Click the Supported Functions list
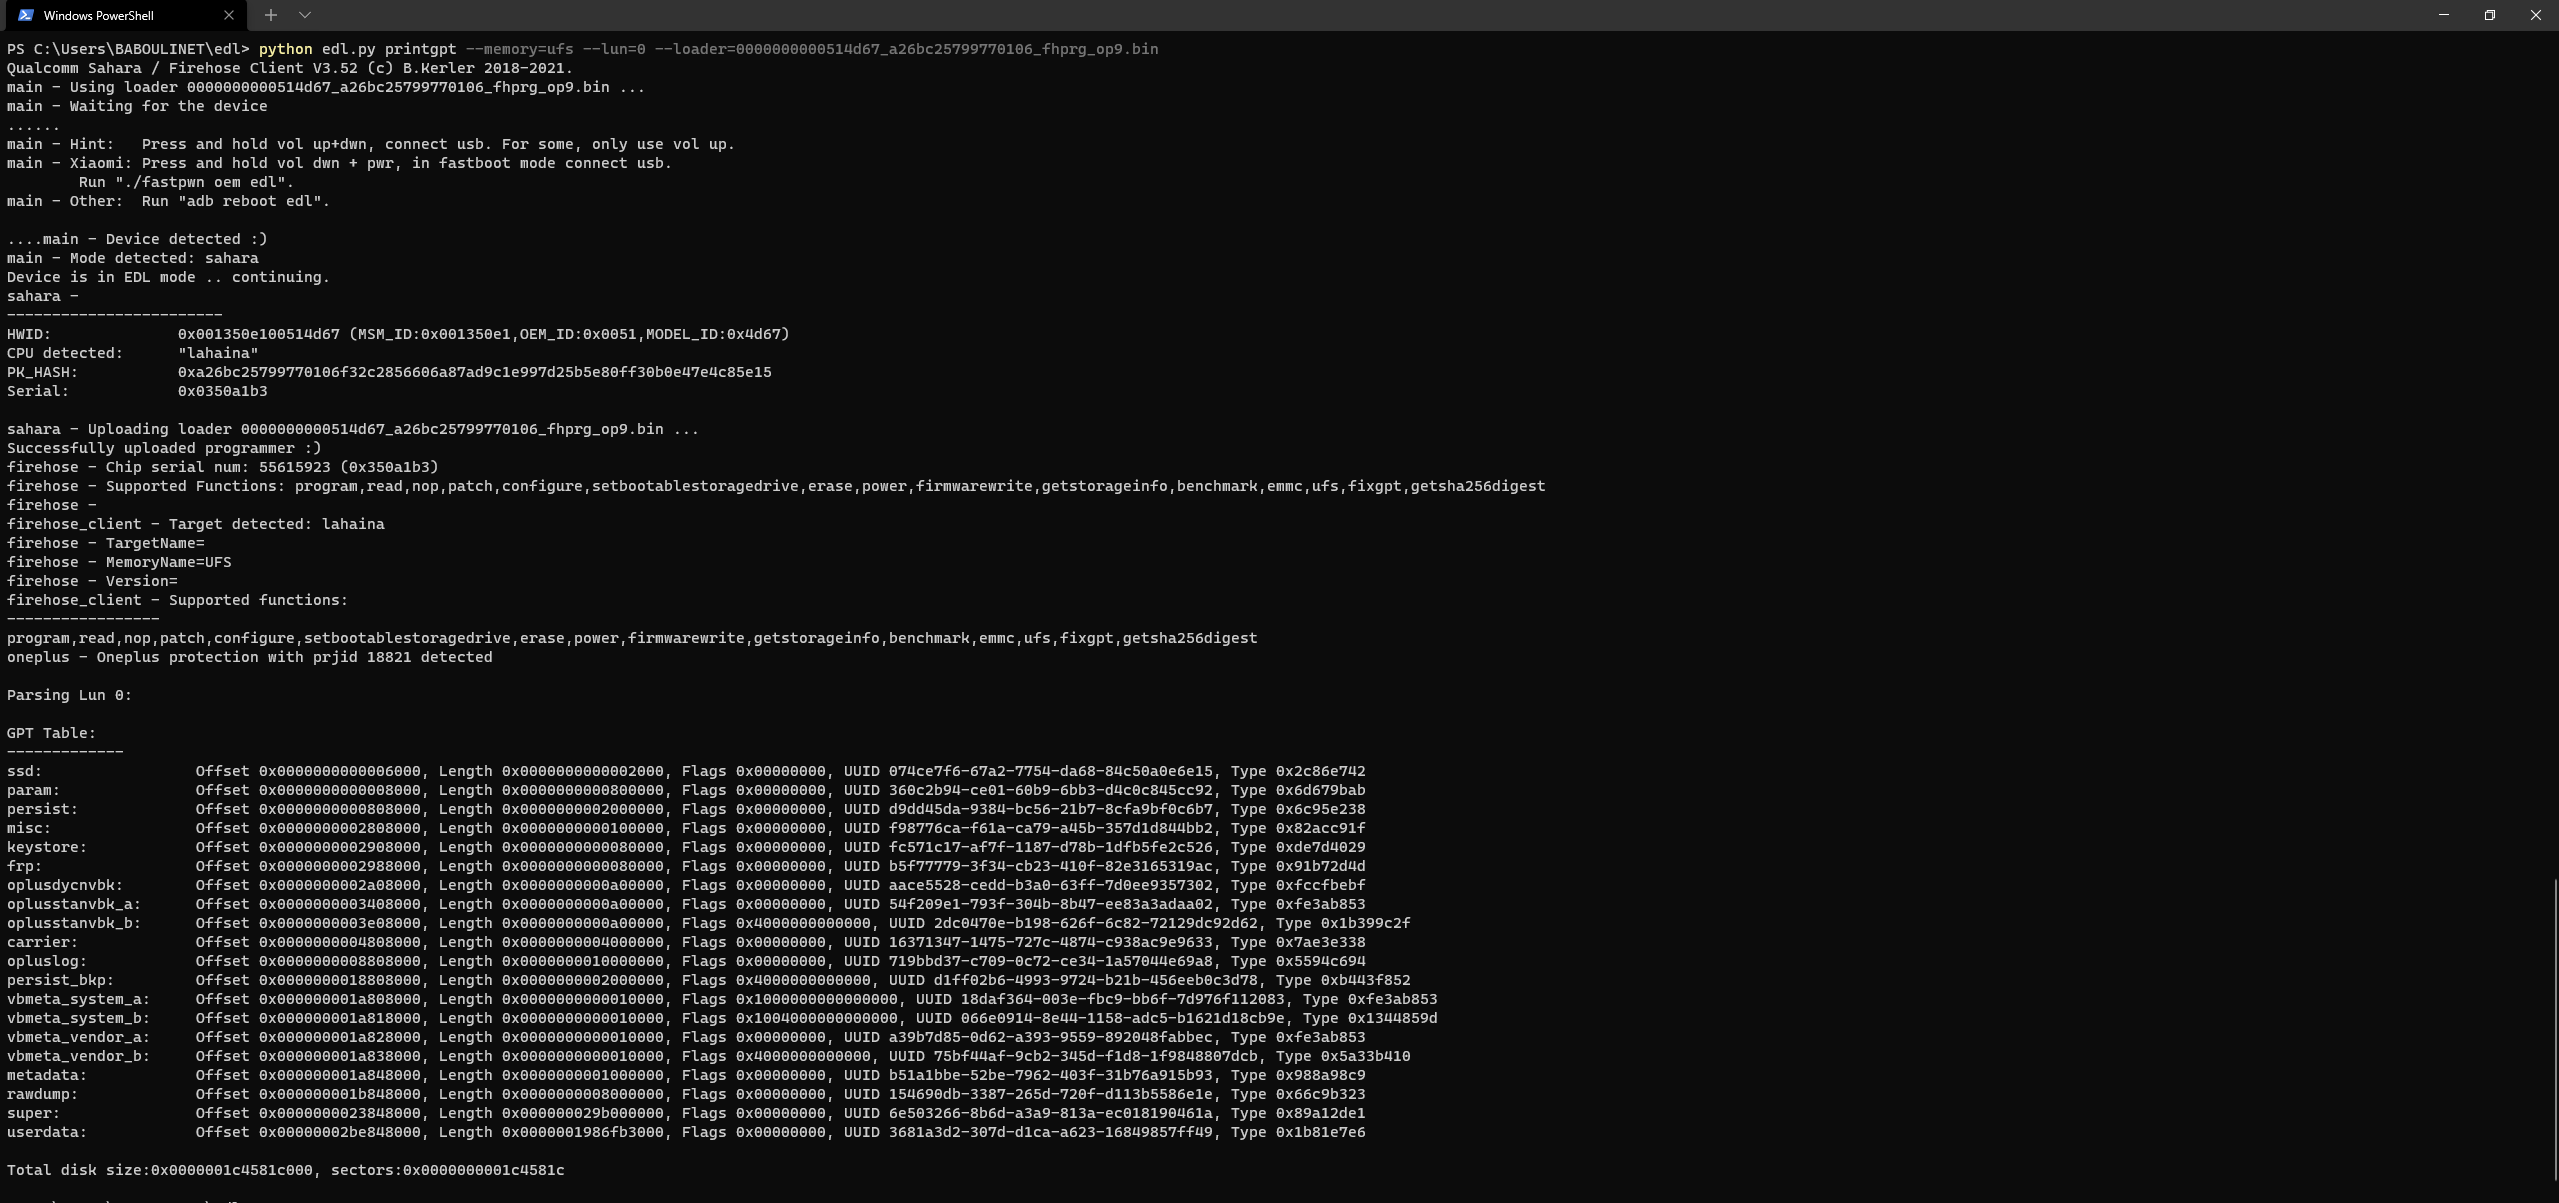Viewport: 2559px width, 1203px height. pos(920,486)
